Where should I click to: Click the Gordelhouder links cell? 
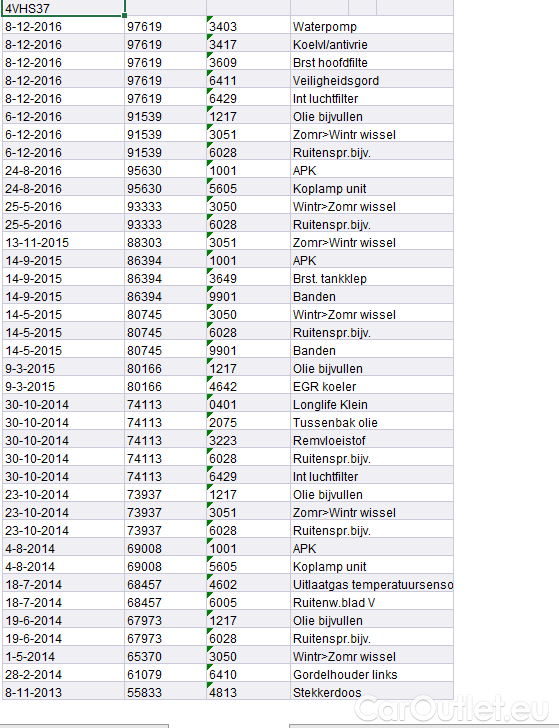tap(372, 675)
